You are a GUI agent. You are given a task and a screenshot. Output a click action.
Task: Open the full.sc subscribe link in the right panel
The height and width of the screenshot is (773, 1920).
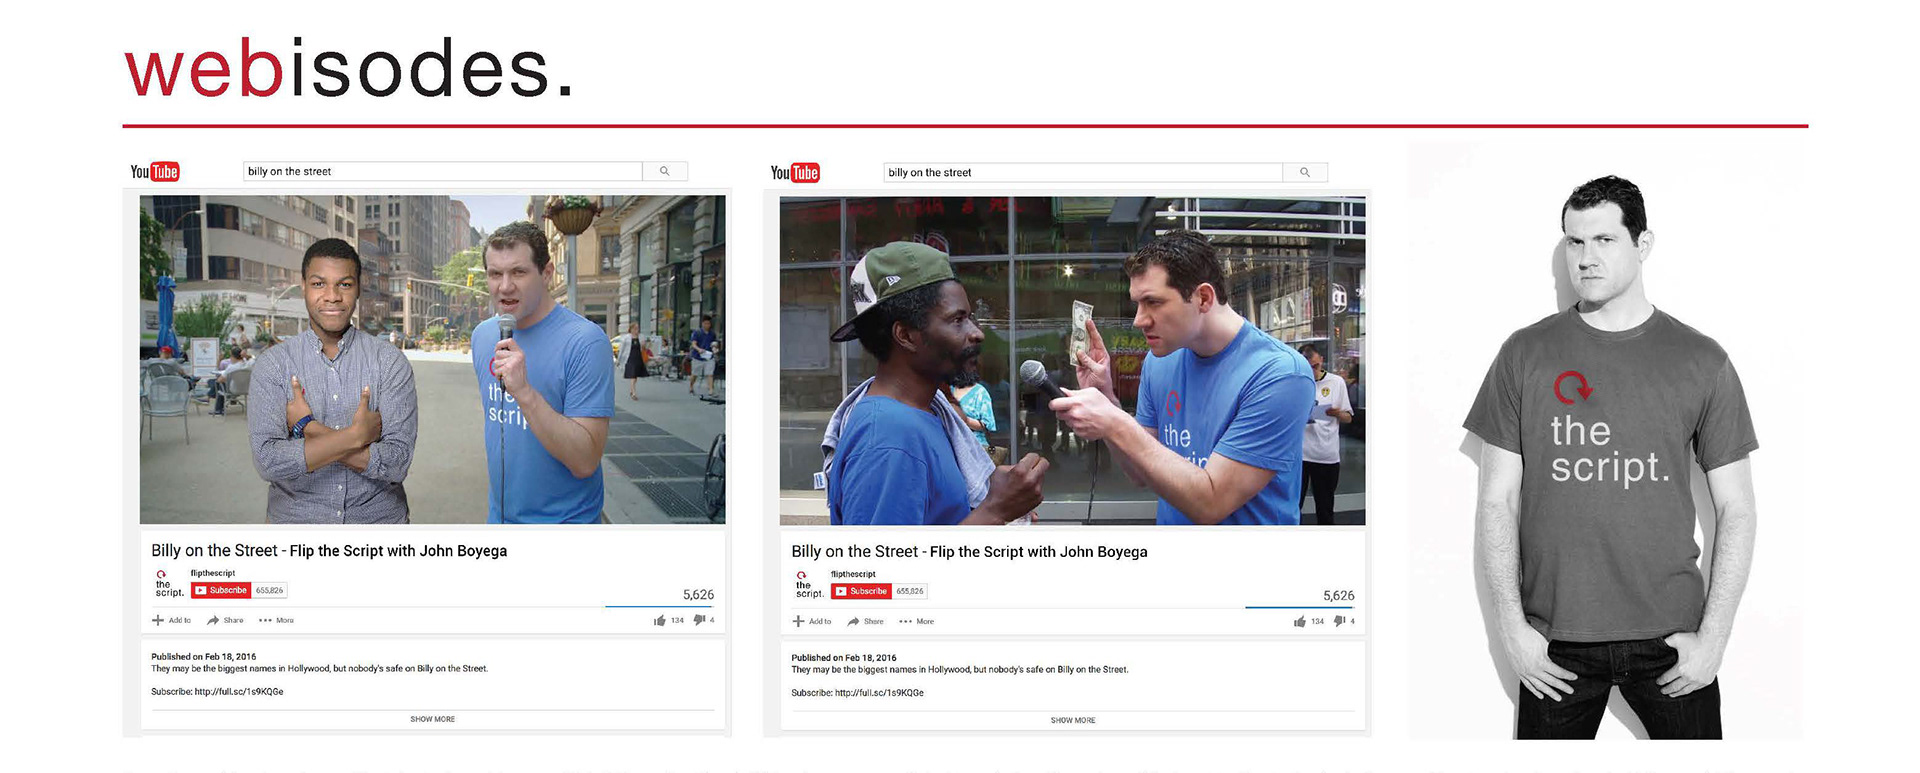[879, 692]
